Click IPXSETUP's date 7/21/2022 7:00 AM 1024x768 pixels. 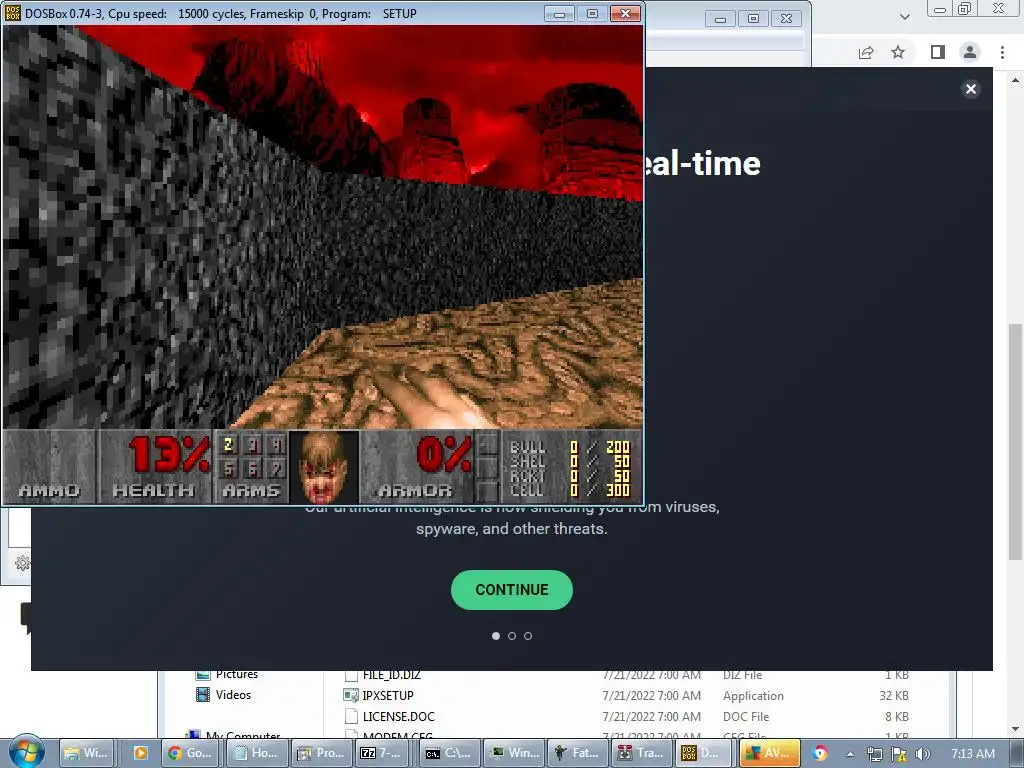pyautogui.click(x=651, y=696)
